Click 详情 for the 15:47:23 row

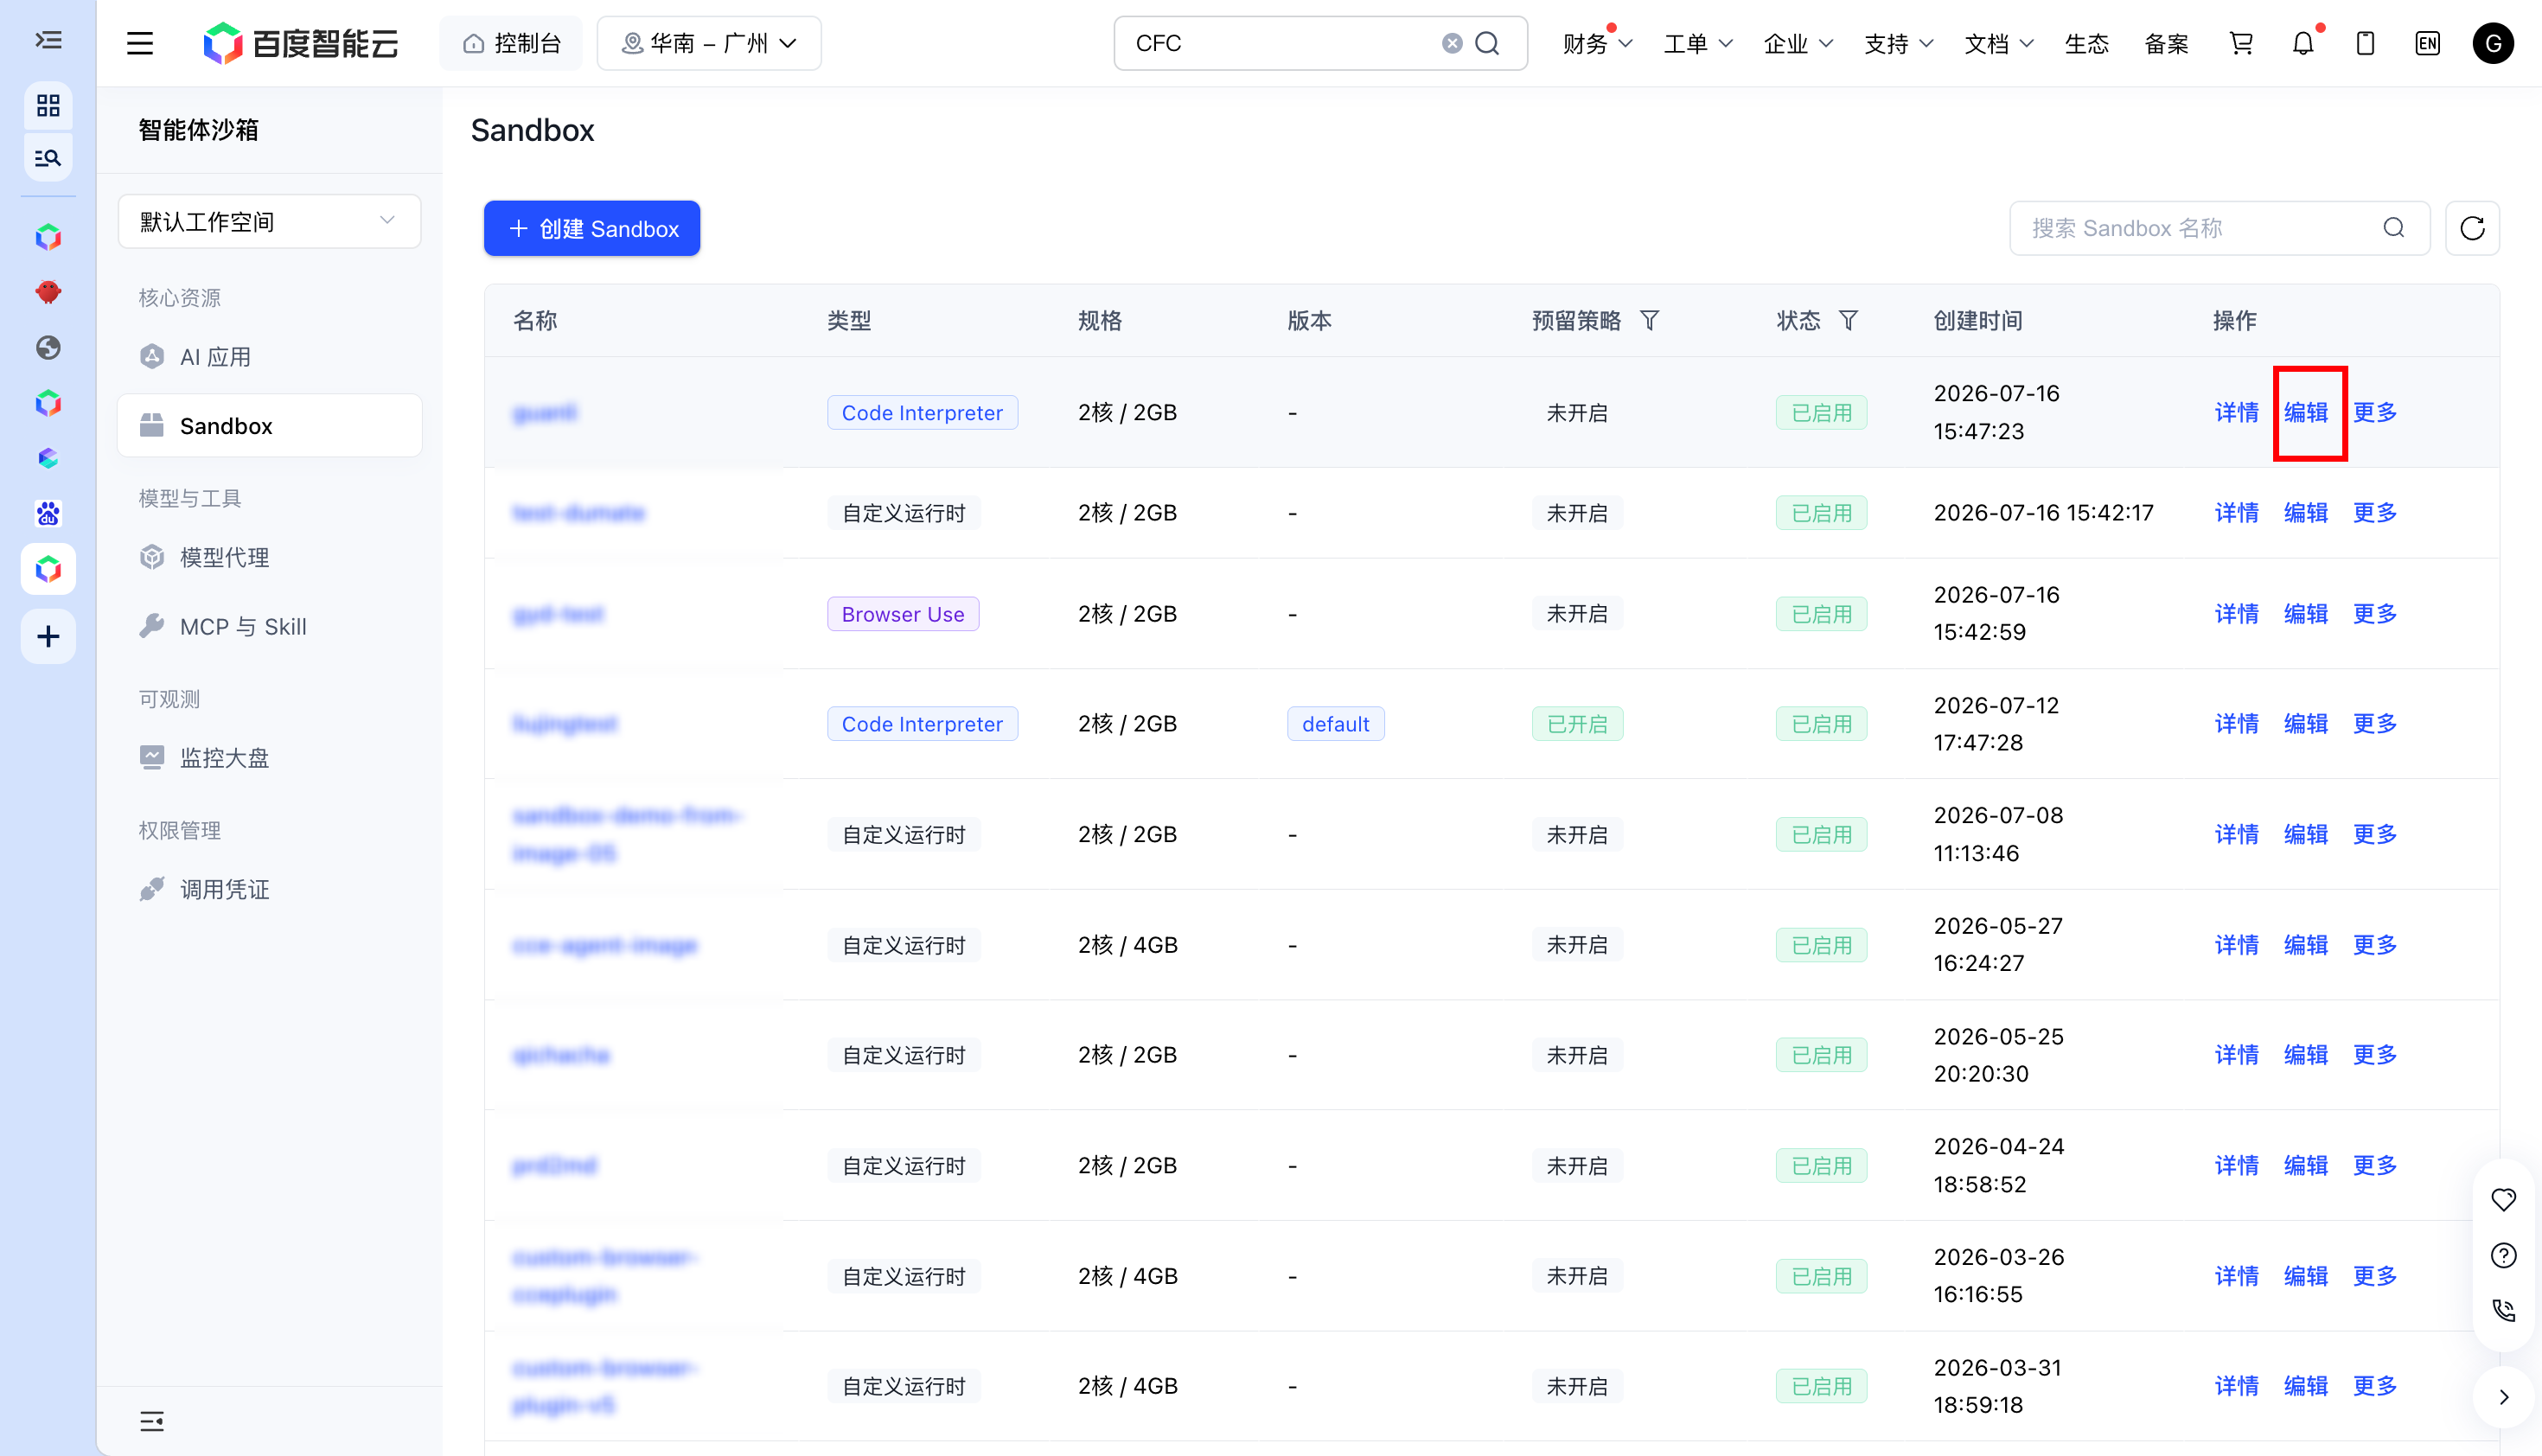click(x=2236, y=412)
